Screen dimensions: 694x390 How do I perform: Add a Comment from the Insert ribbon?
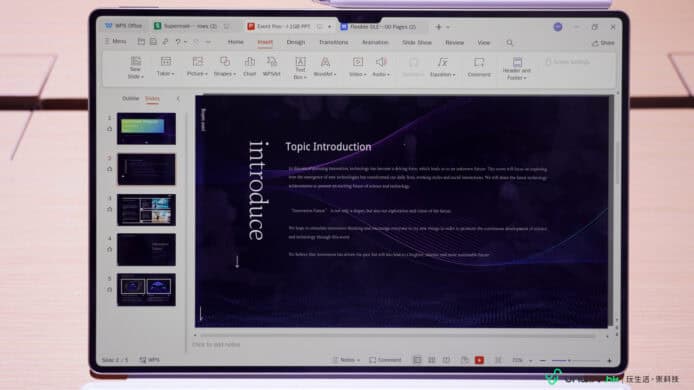coord(479,67)
